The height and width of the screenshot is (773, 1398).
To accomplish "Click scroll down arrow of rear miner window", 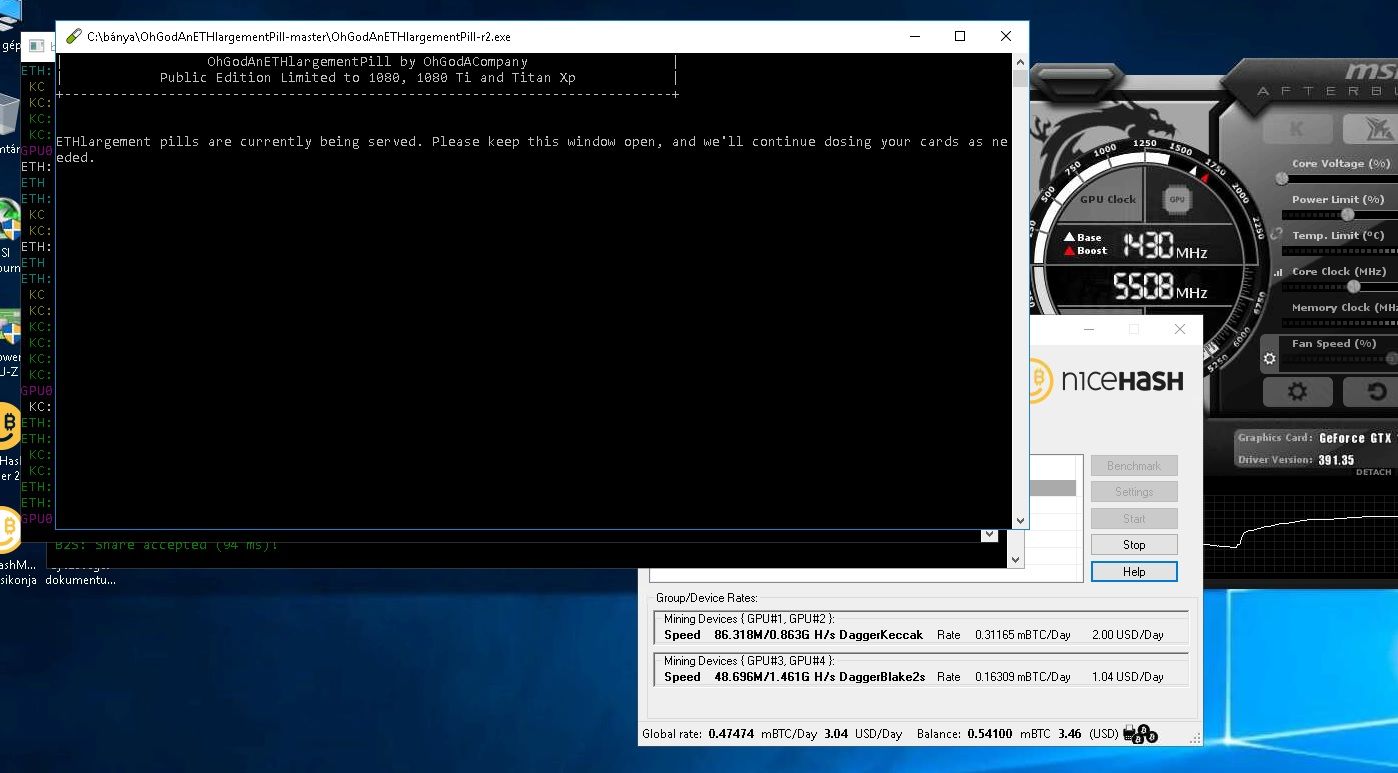I will (1016, 560).
